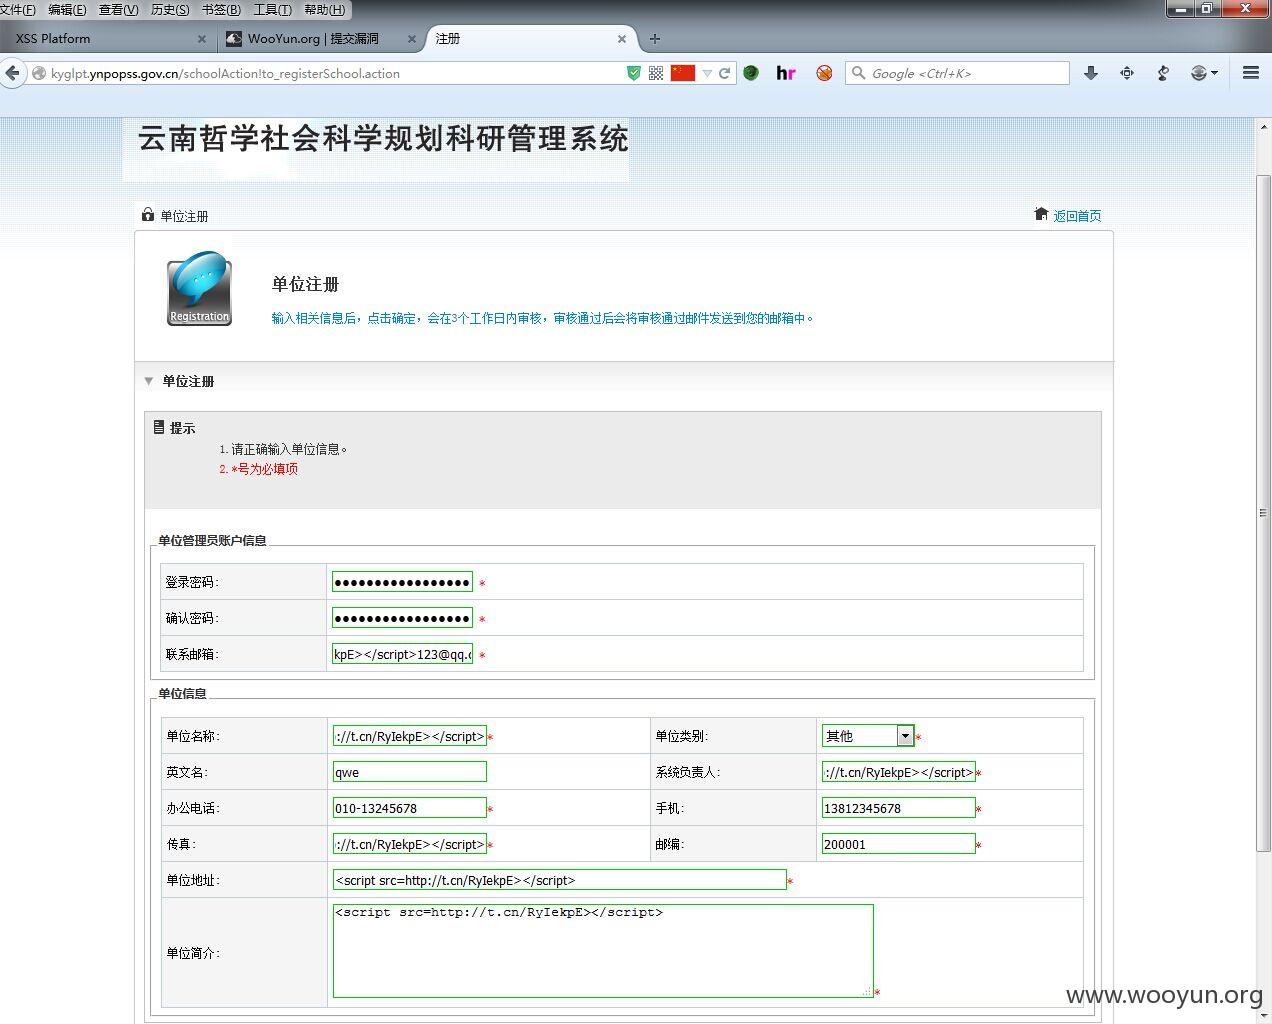Open the globe icon dropdown in toolbar
The width and height of the screenshot is (1272, 1024).
point(1204,73)
